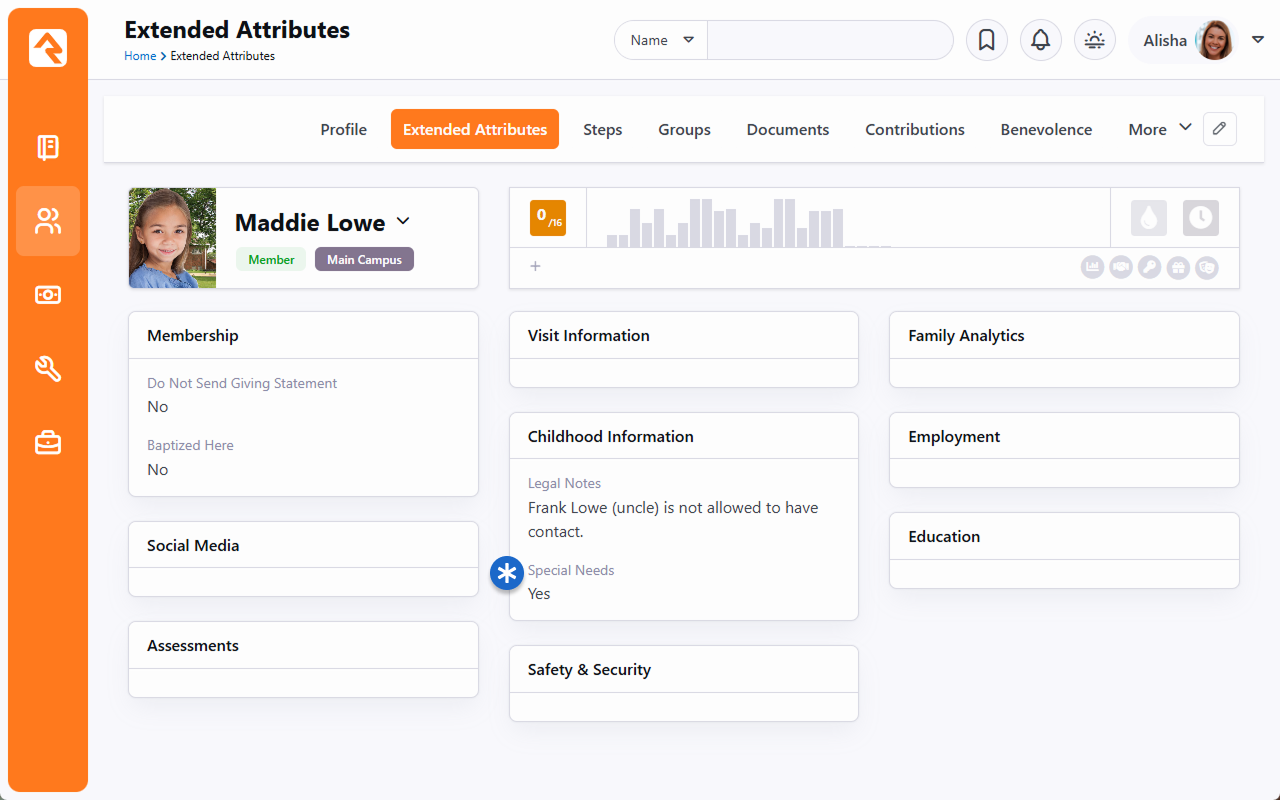
Task: Switch to the Contributions tab
Action: point(914,129)
